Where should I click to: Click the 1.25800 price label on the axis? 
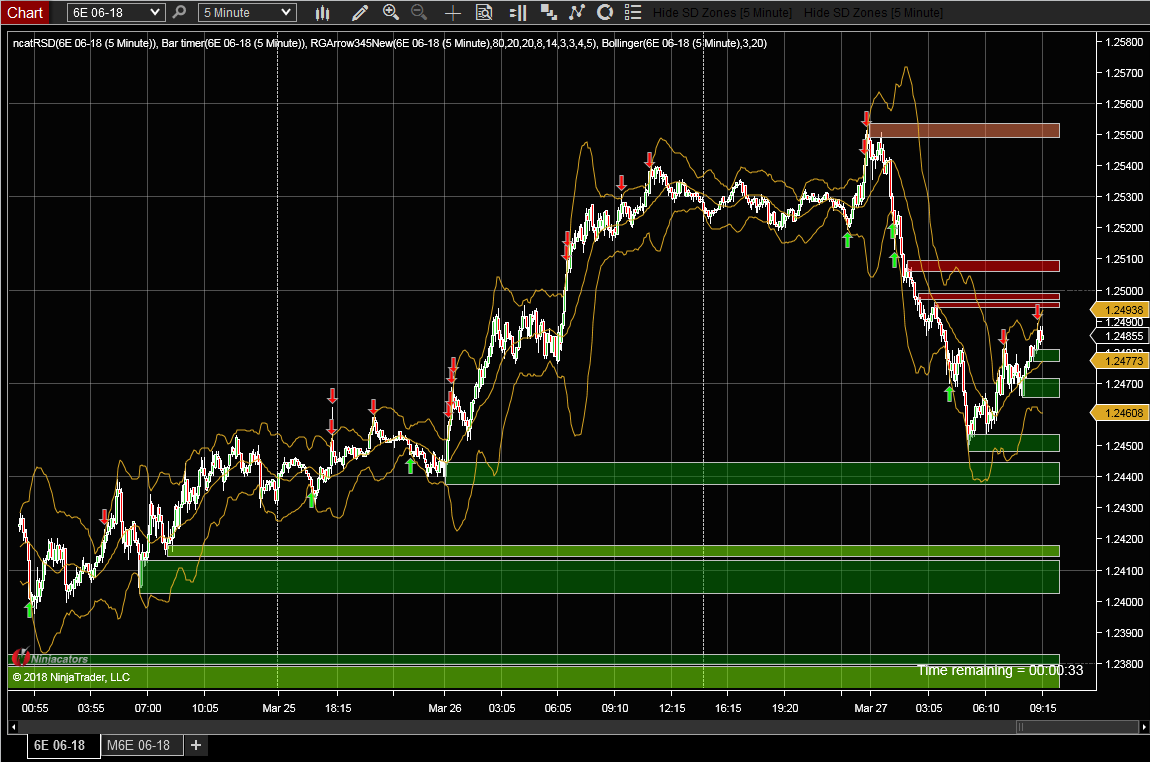[x=1124, y=42]
